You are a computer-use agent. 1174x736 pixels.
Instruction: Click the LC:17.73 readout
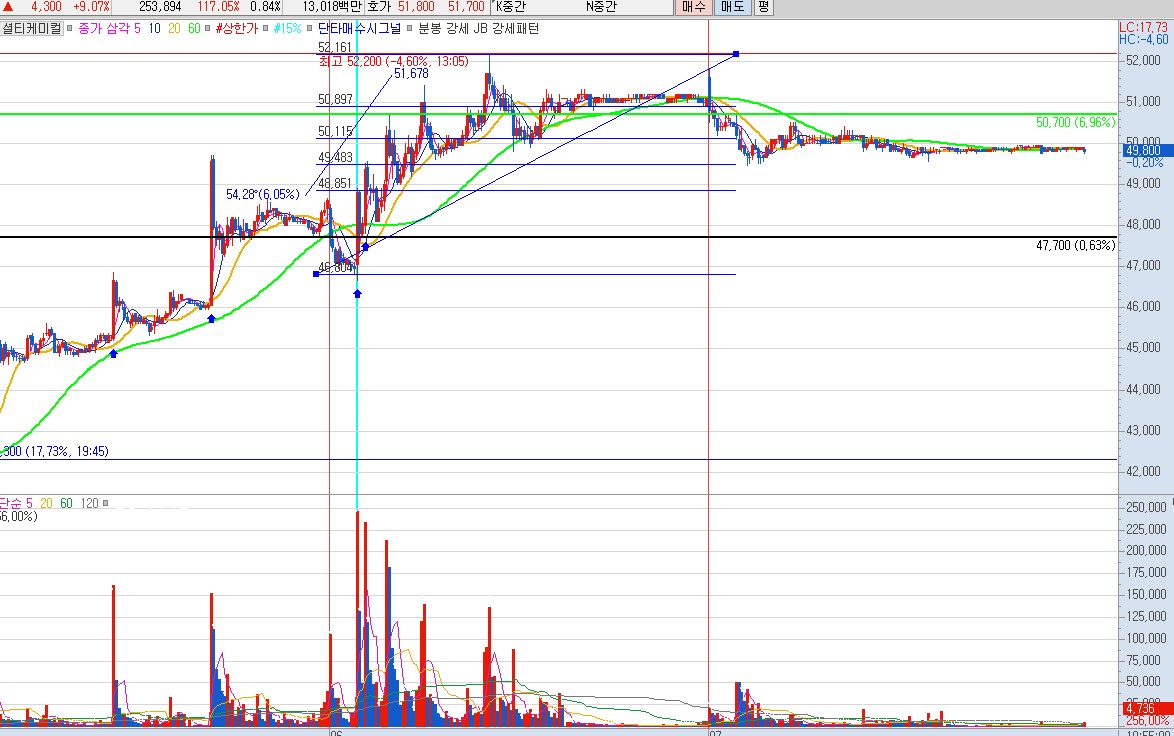point(1143,28)
